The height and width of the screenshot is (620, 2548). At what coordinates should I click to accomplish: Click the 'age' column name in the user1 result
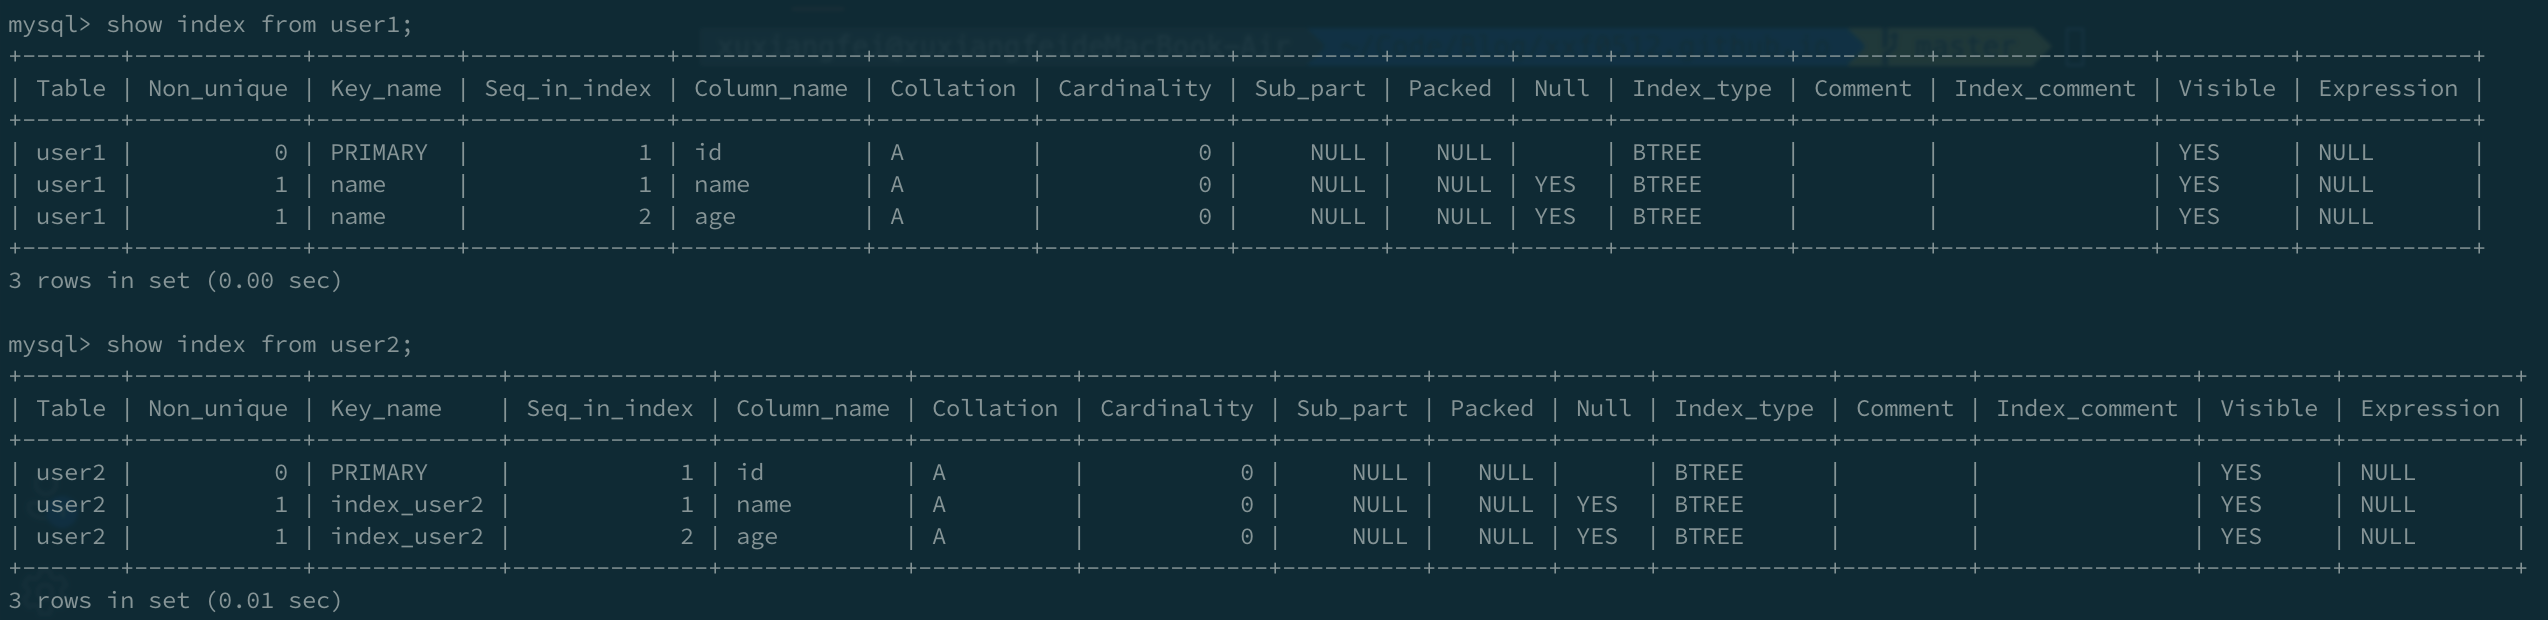coord(715,217)
